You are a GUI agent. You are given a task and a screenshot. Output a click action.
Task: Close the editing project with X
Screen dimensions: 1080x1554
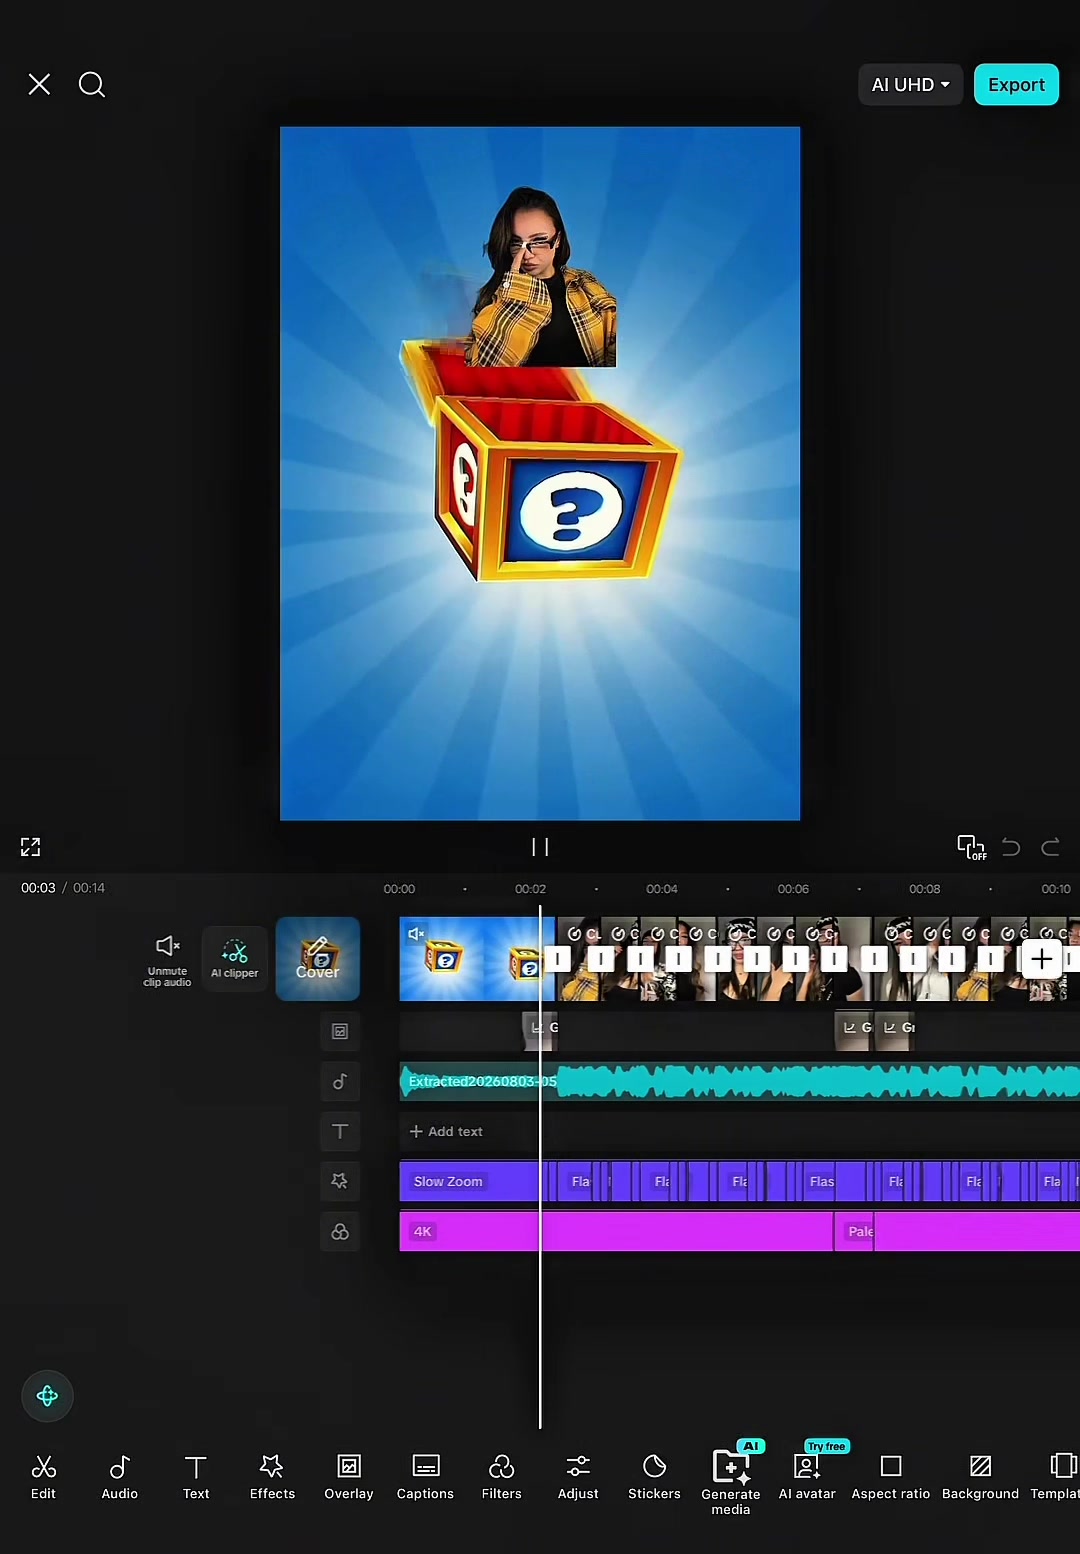[x=39, y=85]
